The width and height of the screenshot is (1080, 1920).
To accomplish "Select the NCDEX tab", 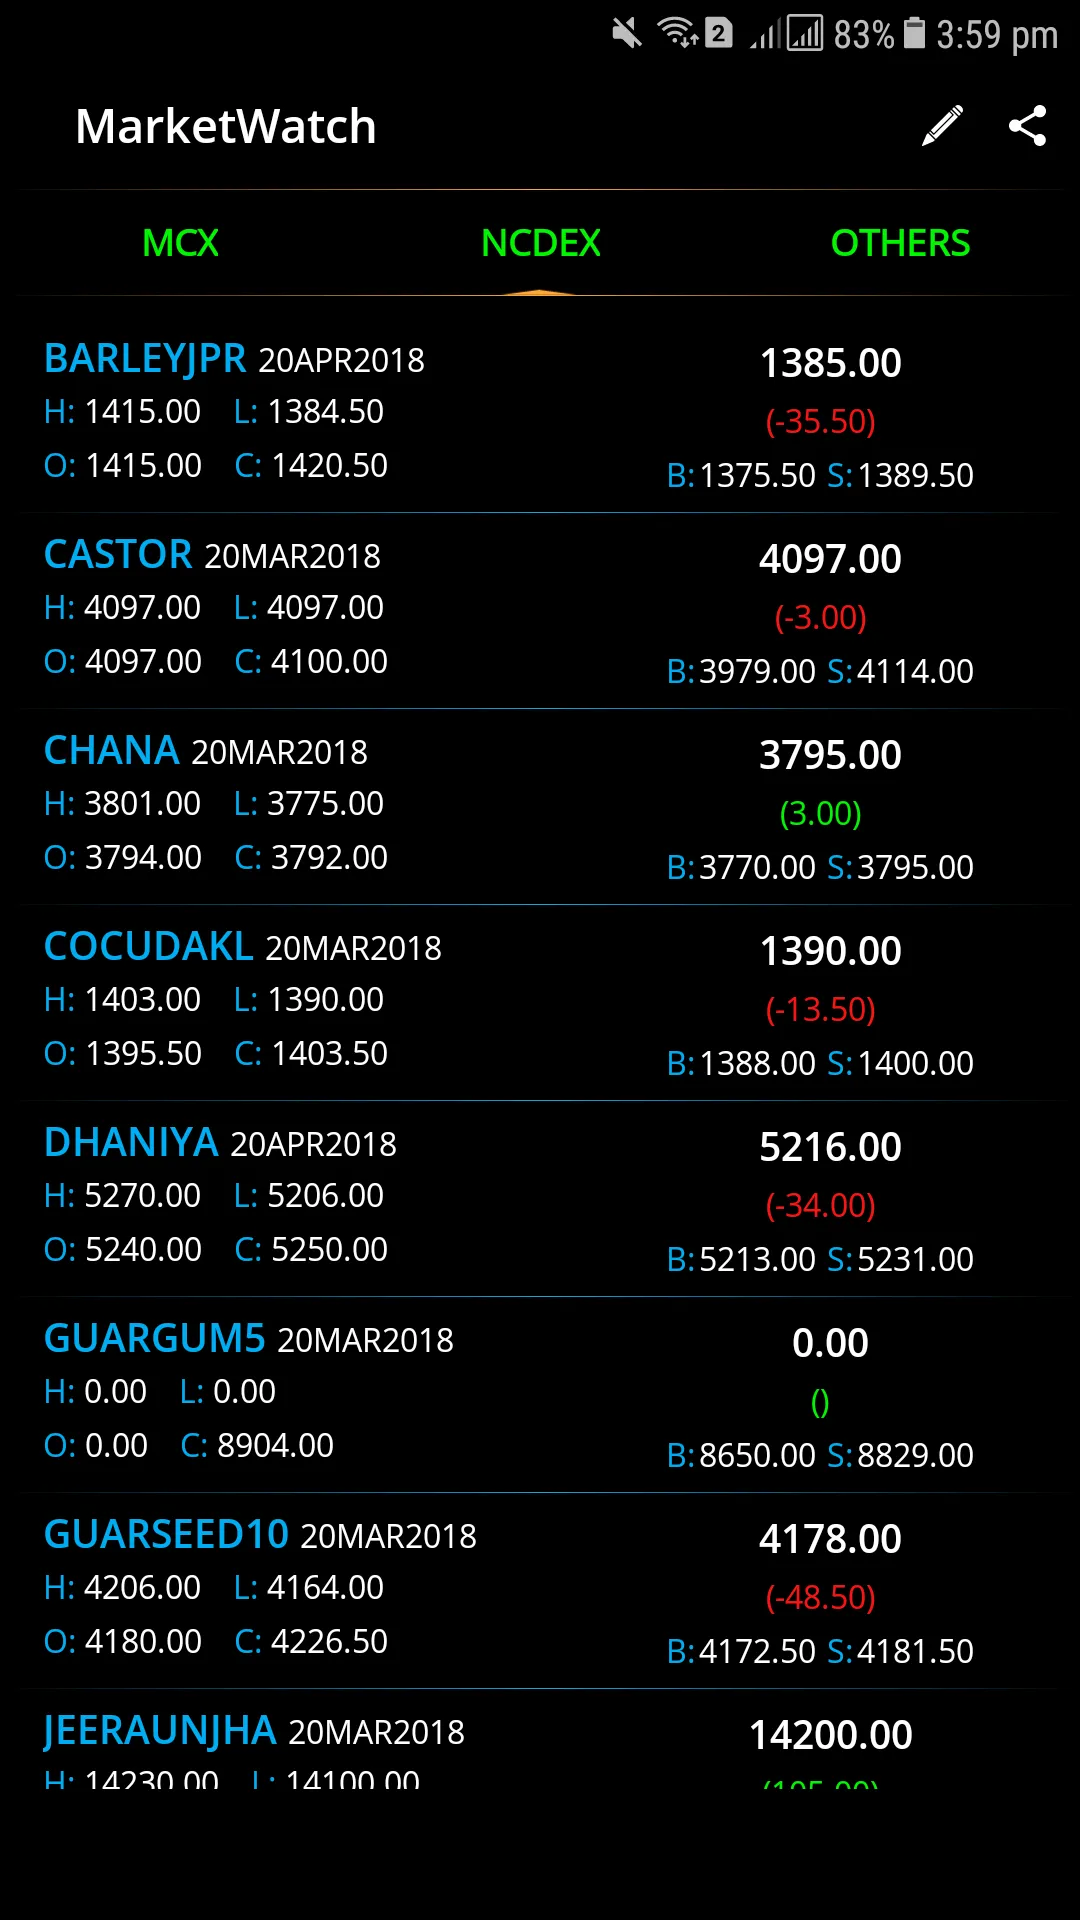I will (x=540, y=243).
